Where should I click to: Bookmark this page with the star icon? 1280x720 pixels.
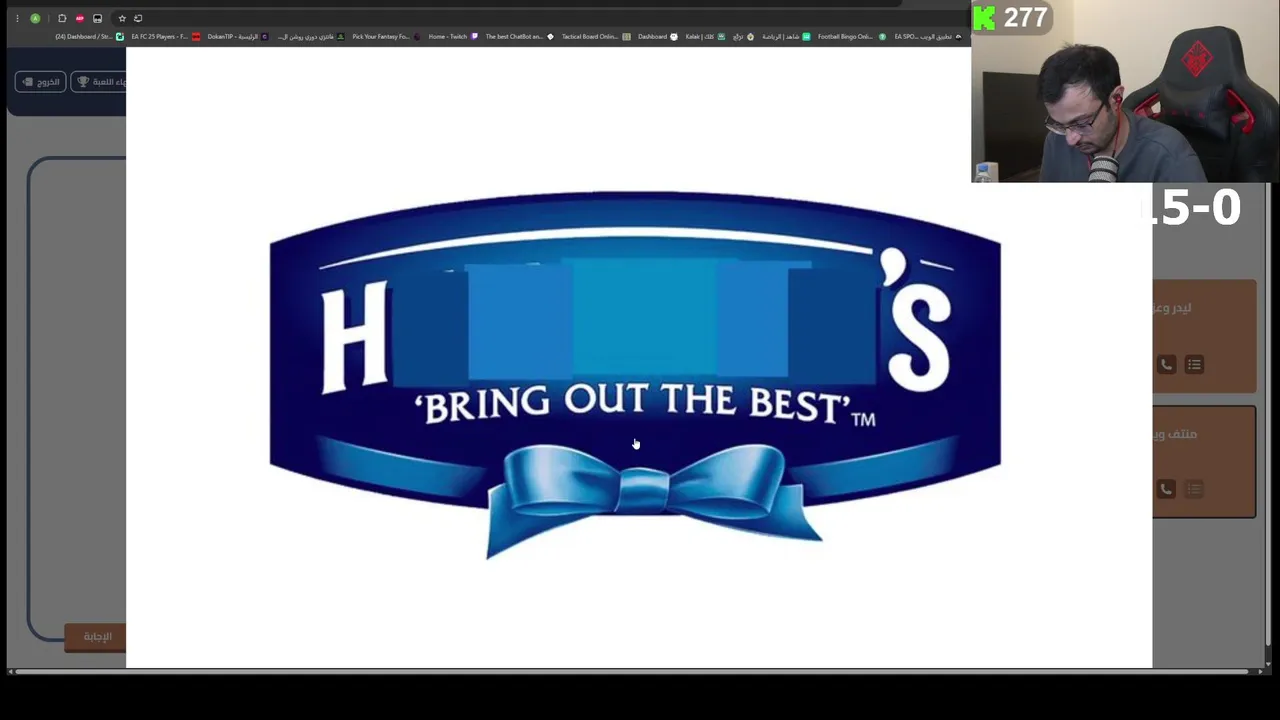(x=122, y=18)
